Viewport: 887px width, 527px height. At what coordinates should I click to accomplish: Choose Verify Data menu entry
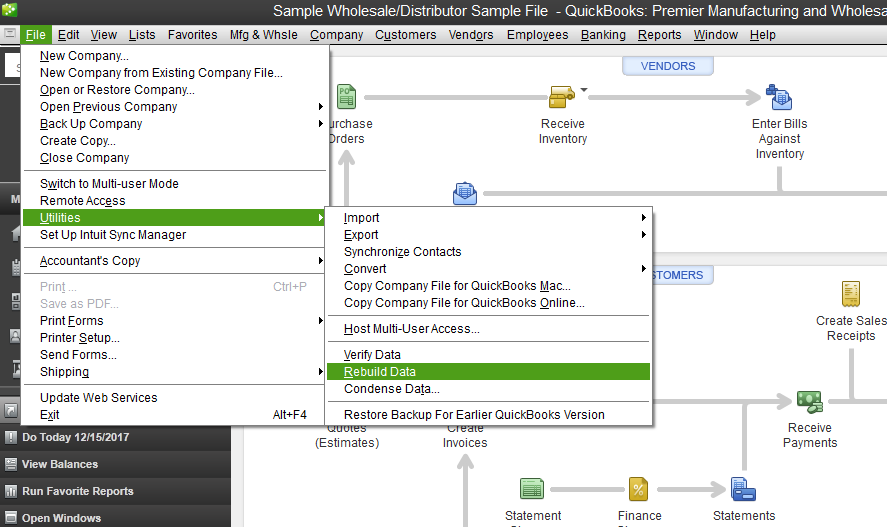(372, 355)
